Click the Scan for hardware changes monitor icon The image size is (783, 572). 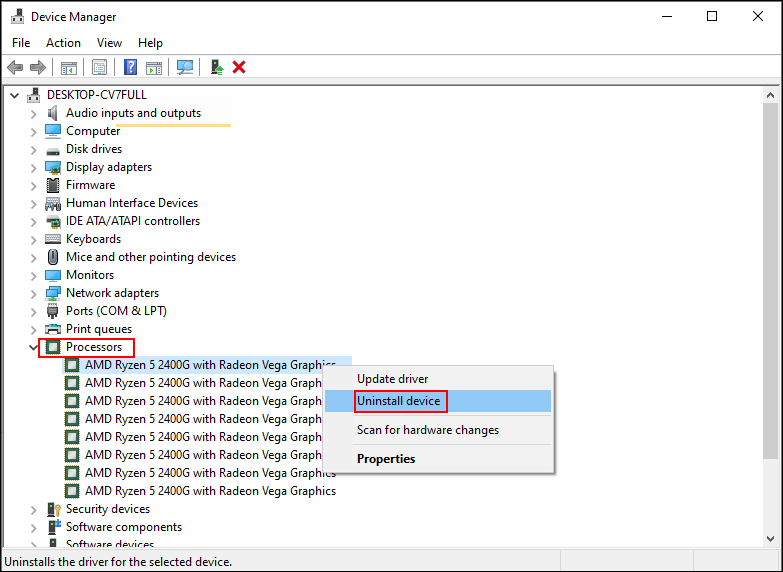185,67
